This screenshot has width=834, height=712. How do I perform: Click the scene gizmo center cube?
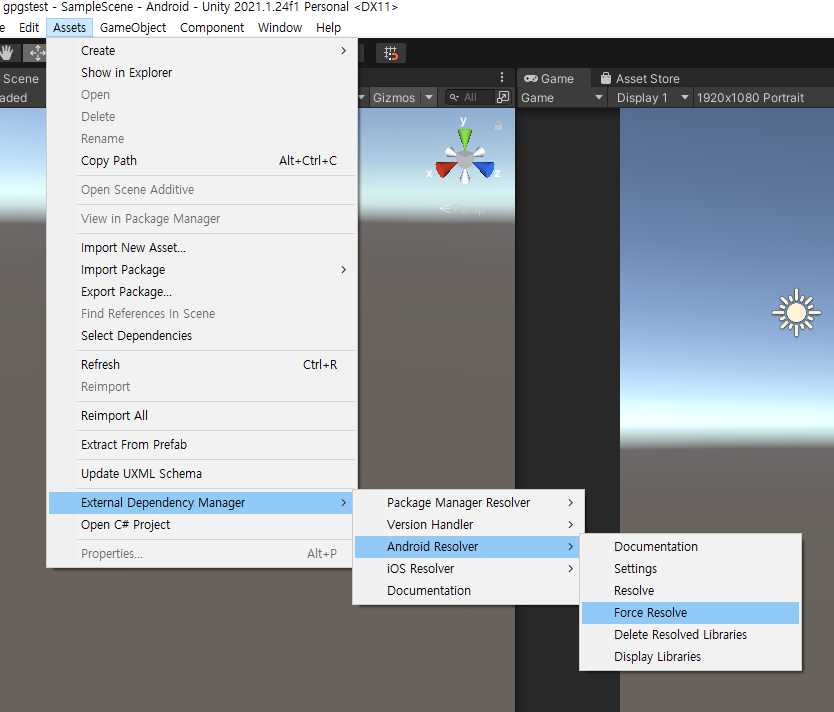click(465, 159)
